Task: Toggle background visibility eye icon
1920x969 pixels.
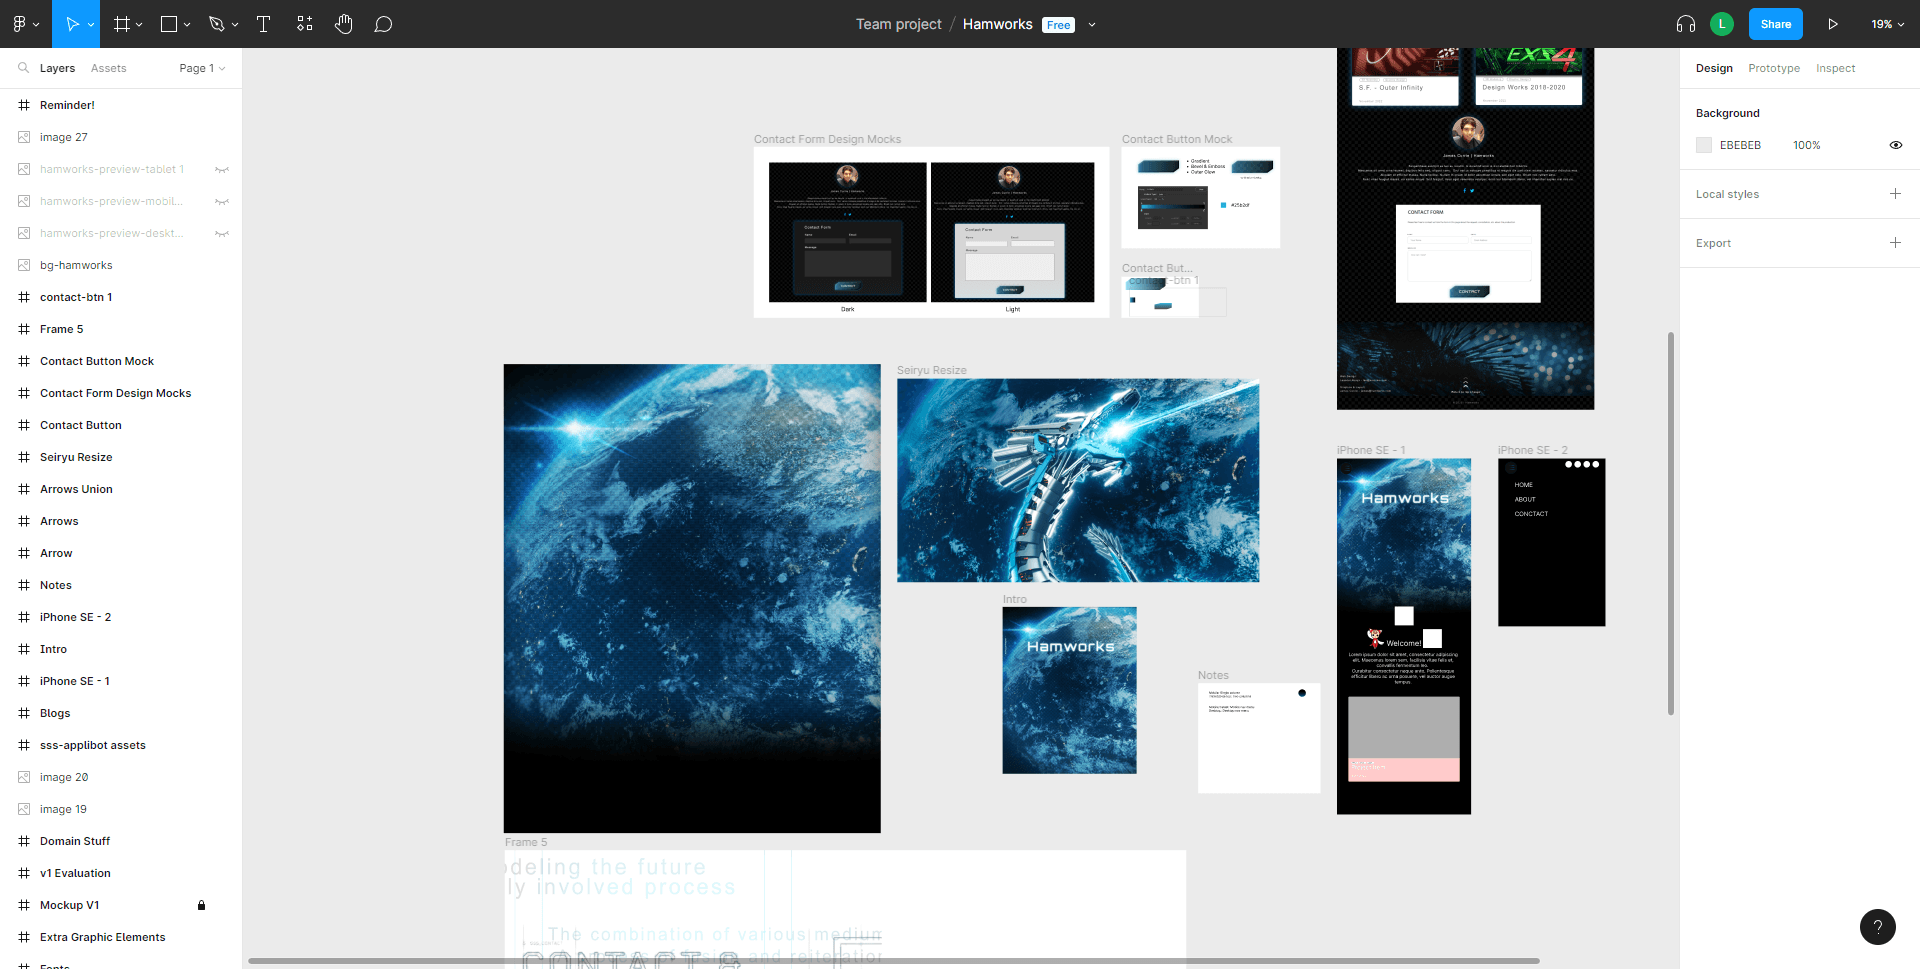Action: 1895,145
